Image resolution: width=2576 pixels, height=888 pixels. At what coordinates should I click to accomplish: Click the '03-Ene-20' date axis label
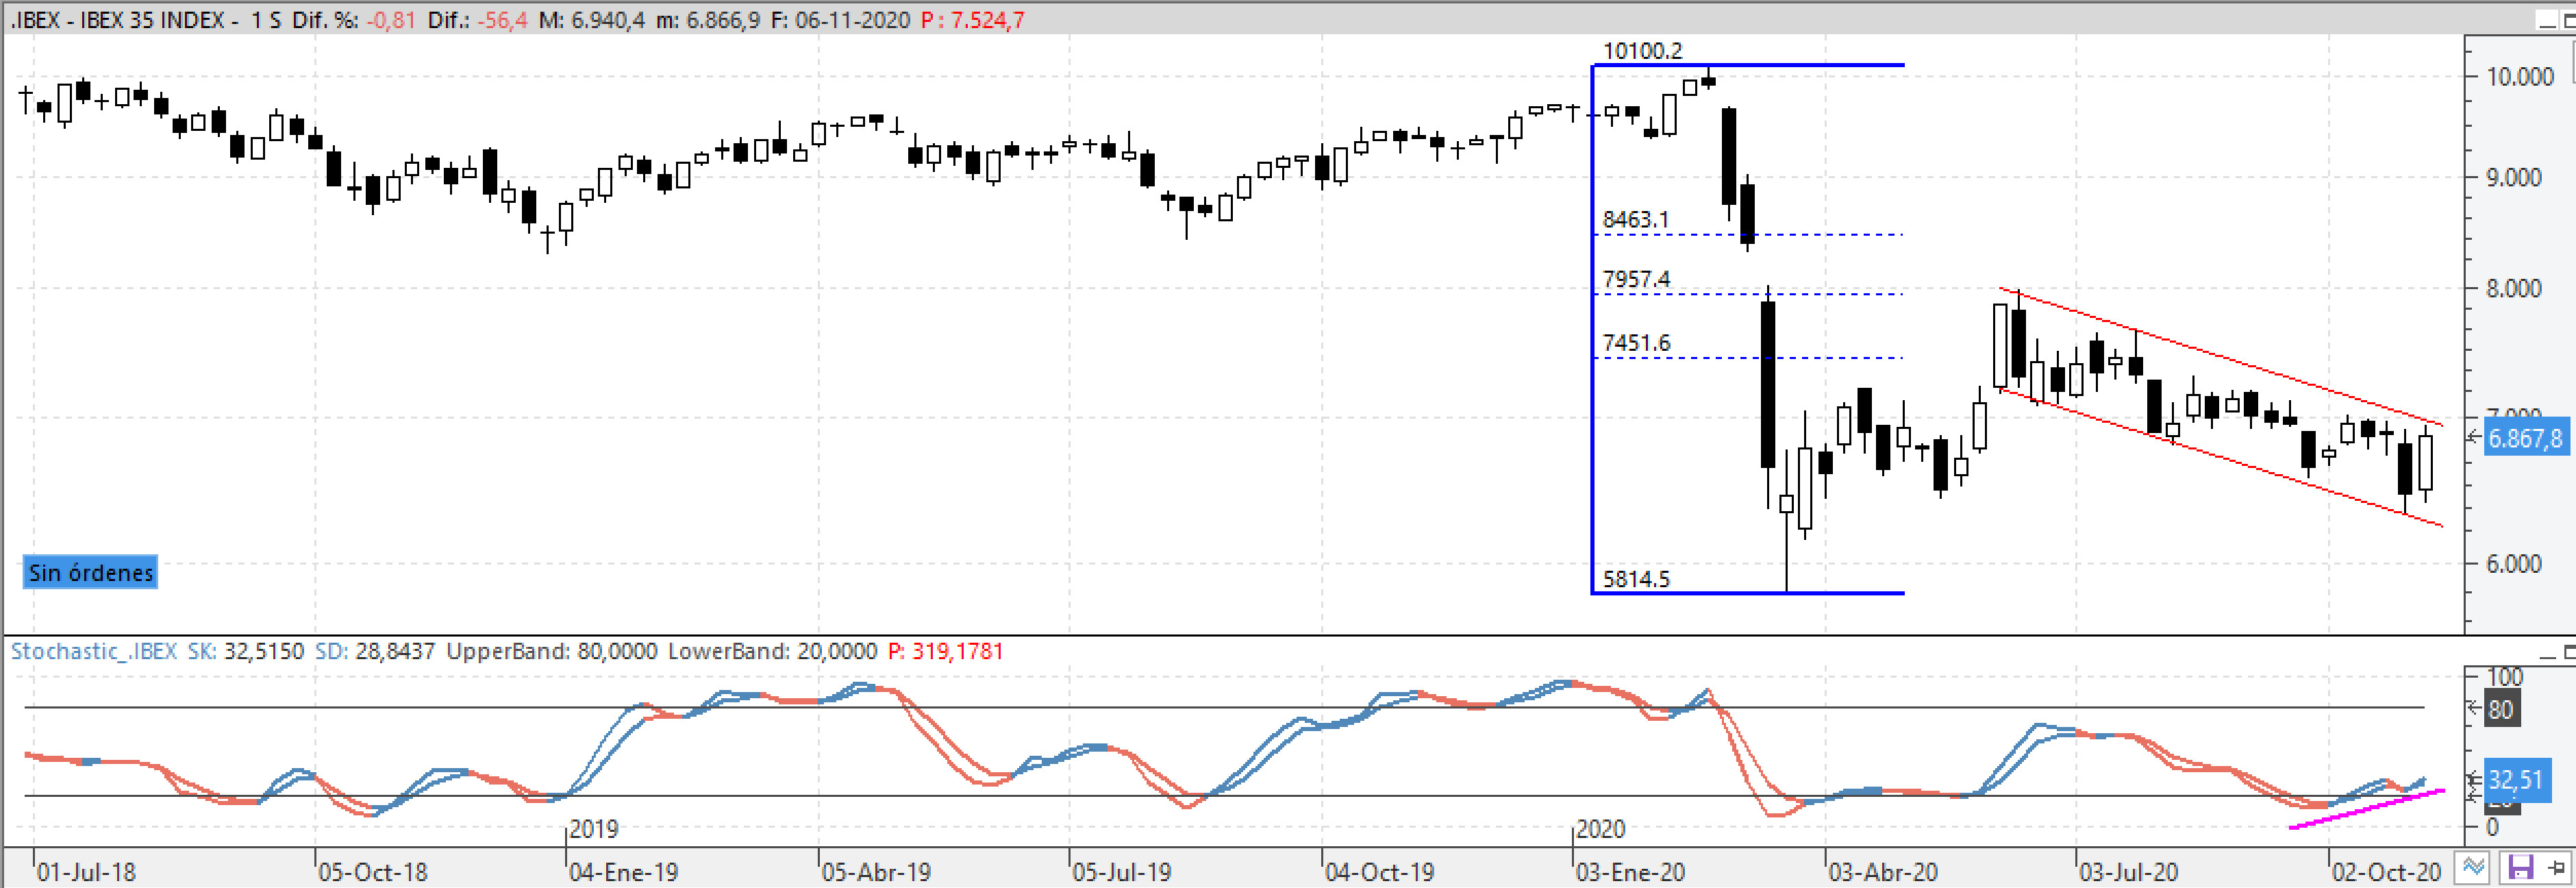click(1630, 872)
